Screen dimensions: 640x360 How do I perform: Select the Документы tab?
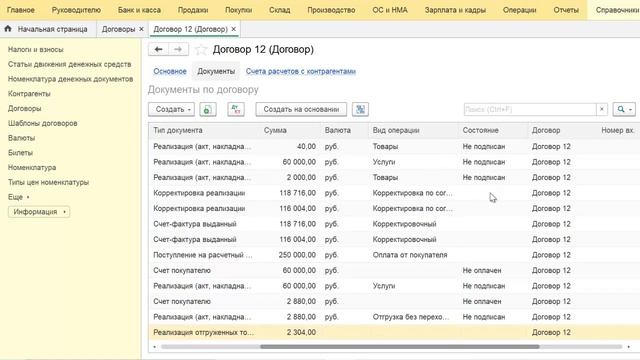coord(216,71)
